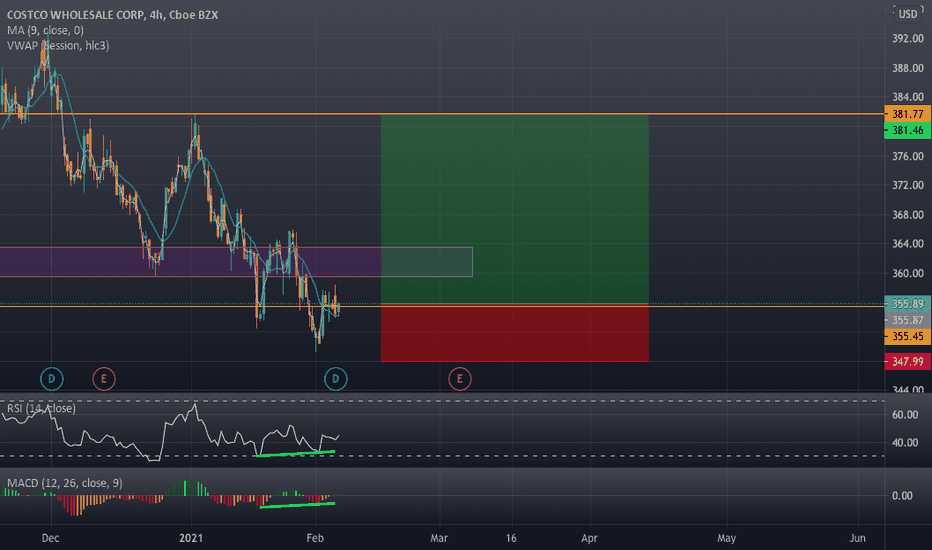Click the 40.00 RSI axis label
The width and height of the screenshot is (932, 550).
tap(905, 443)
